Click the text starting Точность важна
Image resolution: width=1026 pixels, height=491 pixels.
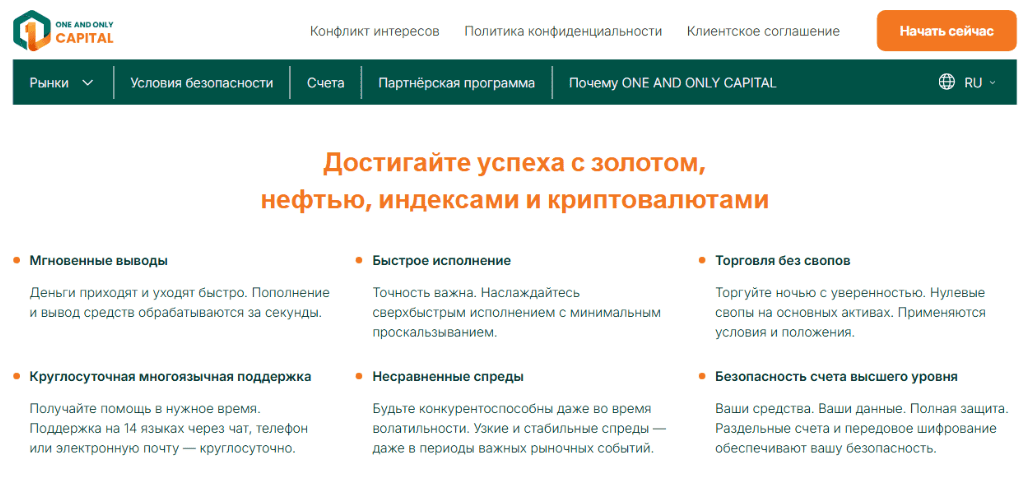point(517,312)
